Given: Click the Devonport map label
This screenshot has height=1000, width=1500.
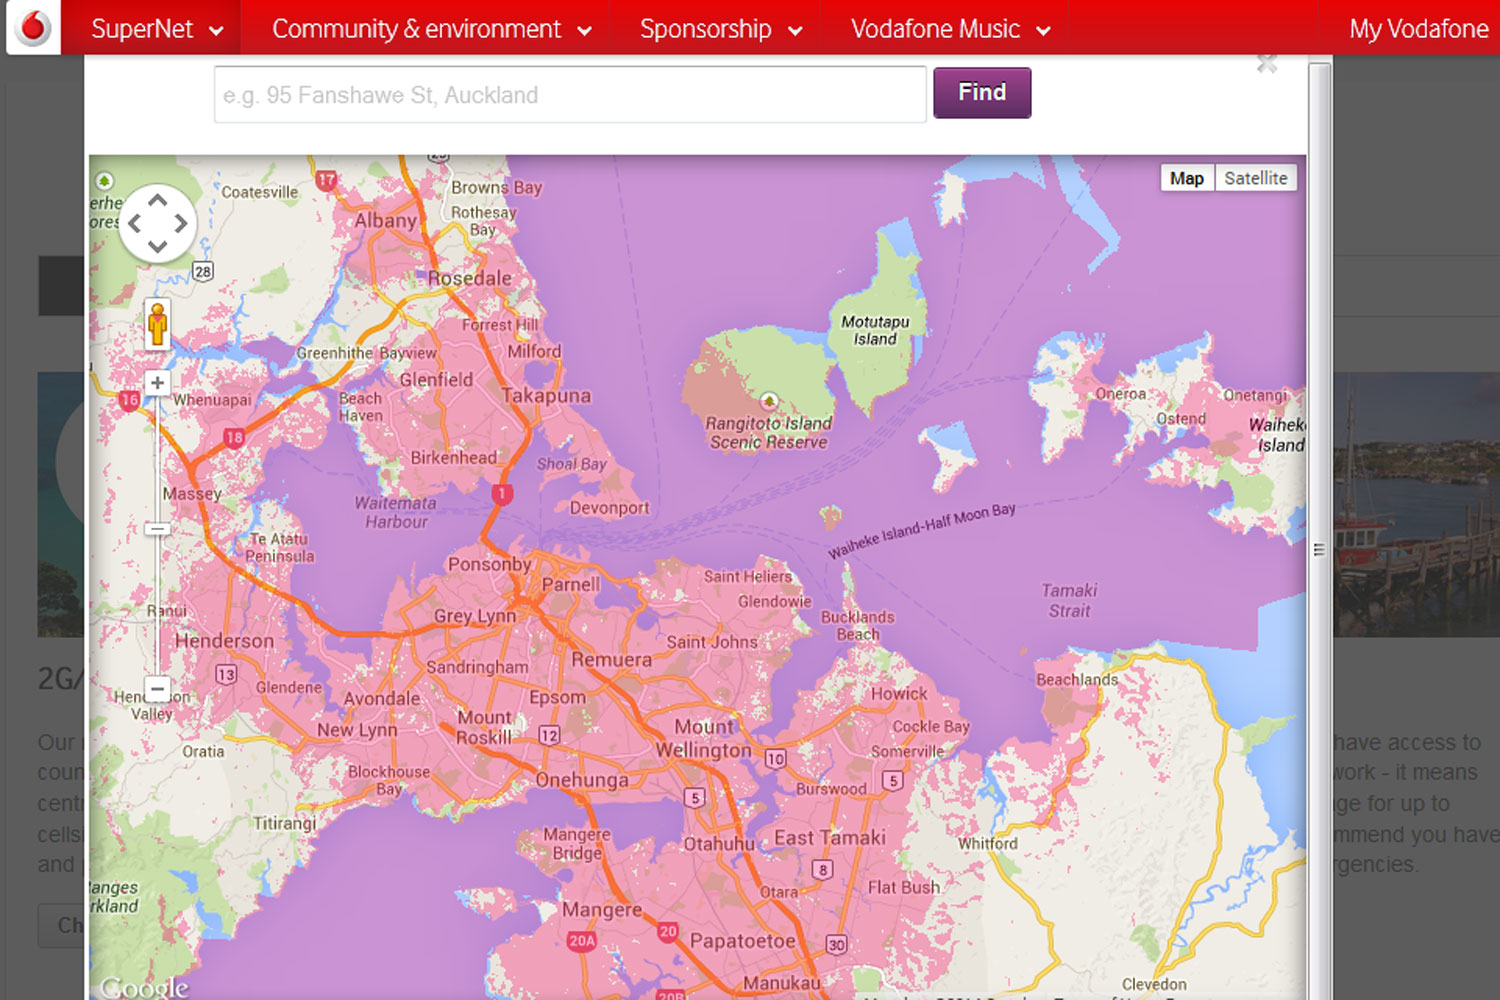Looking at the screenshot, I should pos(609,508).
